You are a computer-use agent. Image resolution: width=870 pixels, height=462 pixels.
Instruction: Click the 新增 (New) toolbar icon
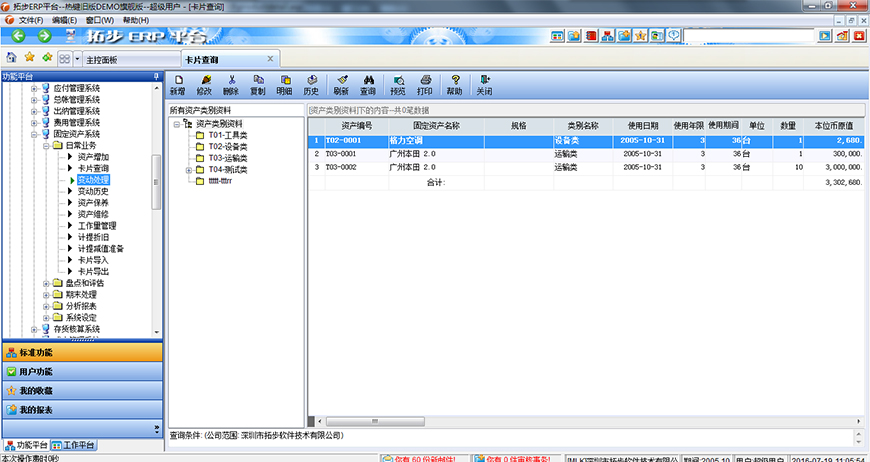tap(177, 84)
